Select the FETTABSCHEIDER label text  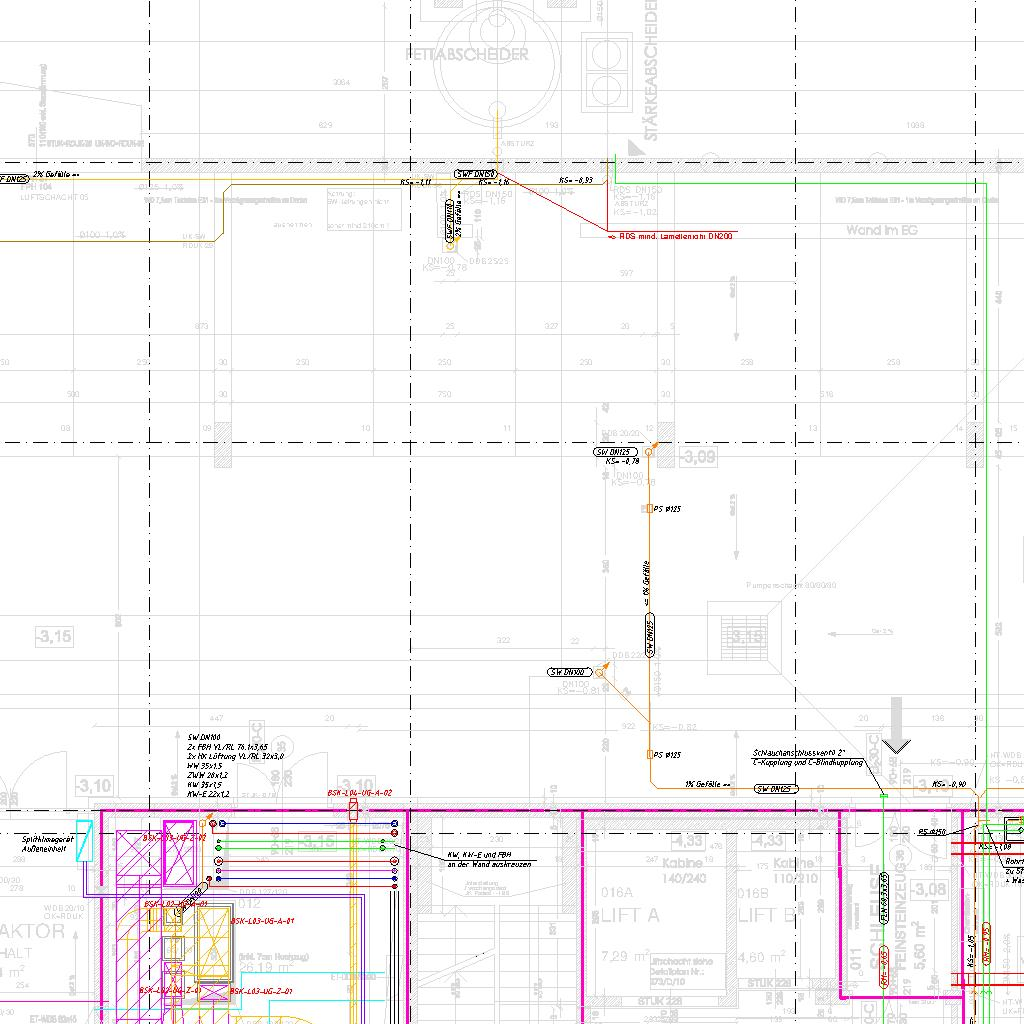[x=466, y=54]
